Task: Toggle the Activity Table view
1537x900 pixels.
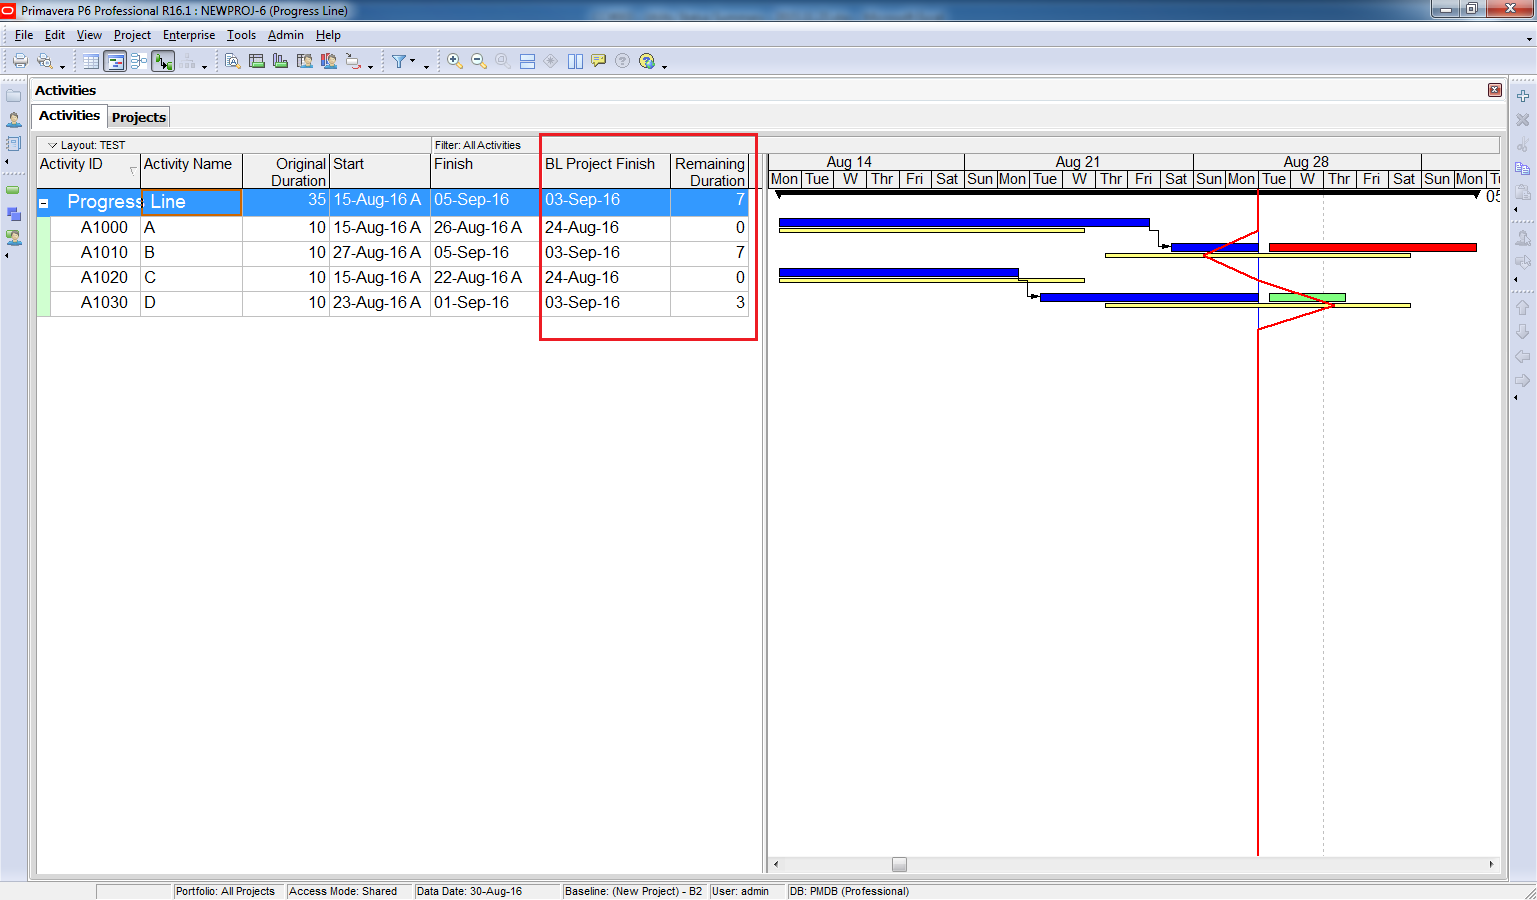Action: 90,61
